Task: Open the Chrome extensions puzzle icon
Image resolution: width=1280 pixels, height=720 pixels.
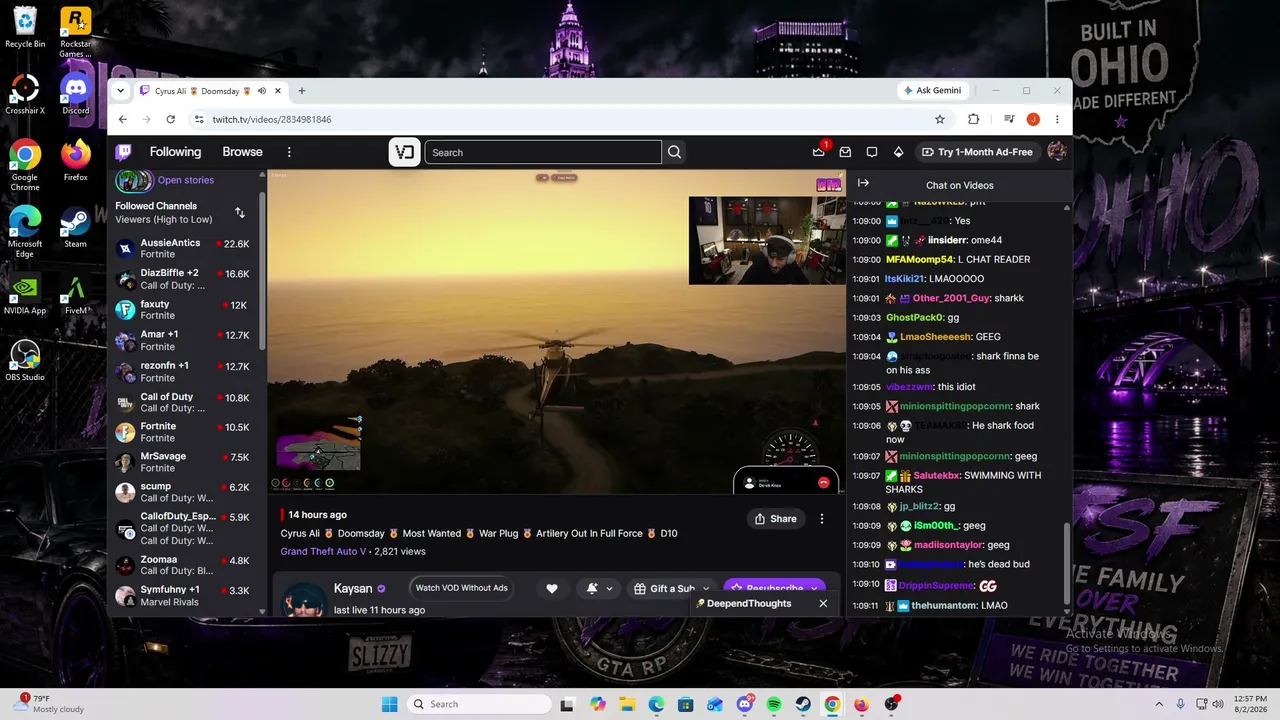Action: tap(973, 119)
